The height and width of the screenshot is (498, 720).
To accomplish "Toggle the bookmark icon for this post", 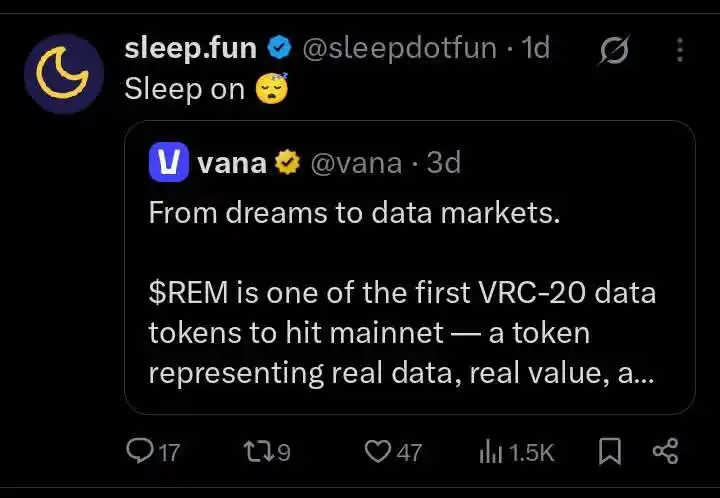I will (x=610, y=451).
